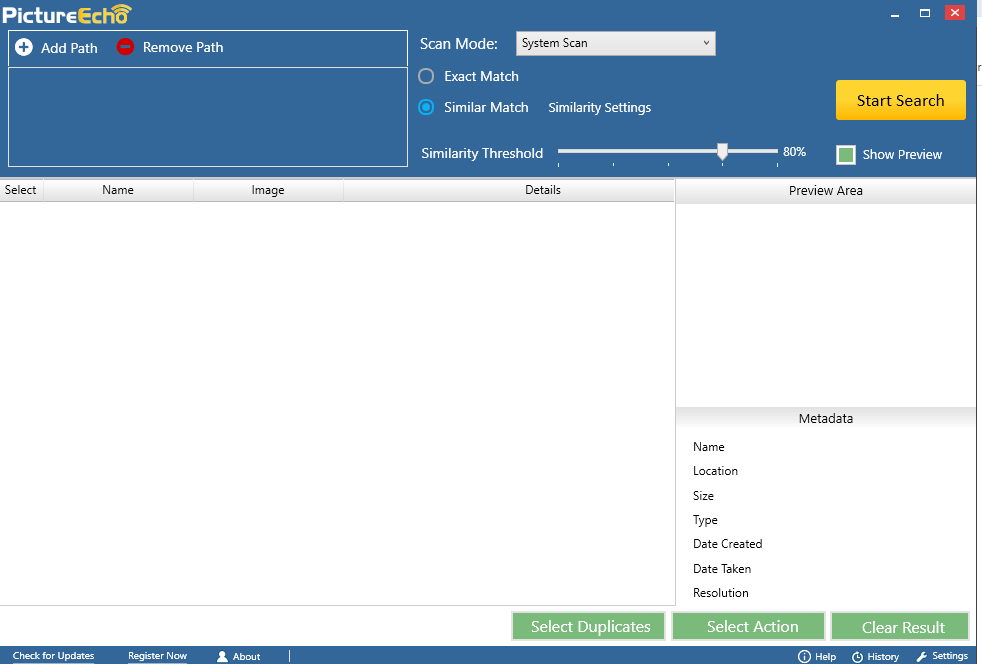
Task: Click inside the paths list box
Action: (x=208, y=117)
